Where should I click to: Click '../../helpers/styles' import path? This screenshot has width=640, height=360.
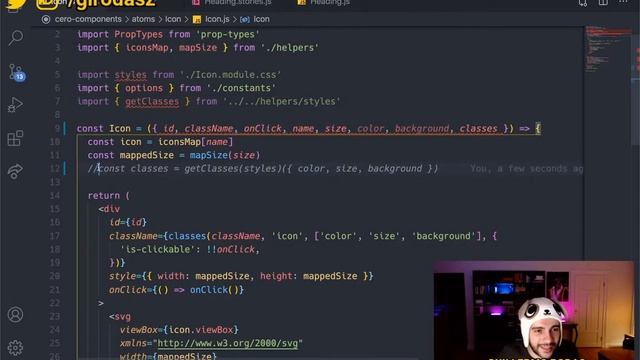(x=281, y=102)
